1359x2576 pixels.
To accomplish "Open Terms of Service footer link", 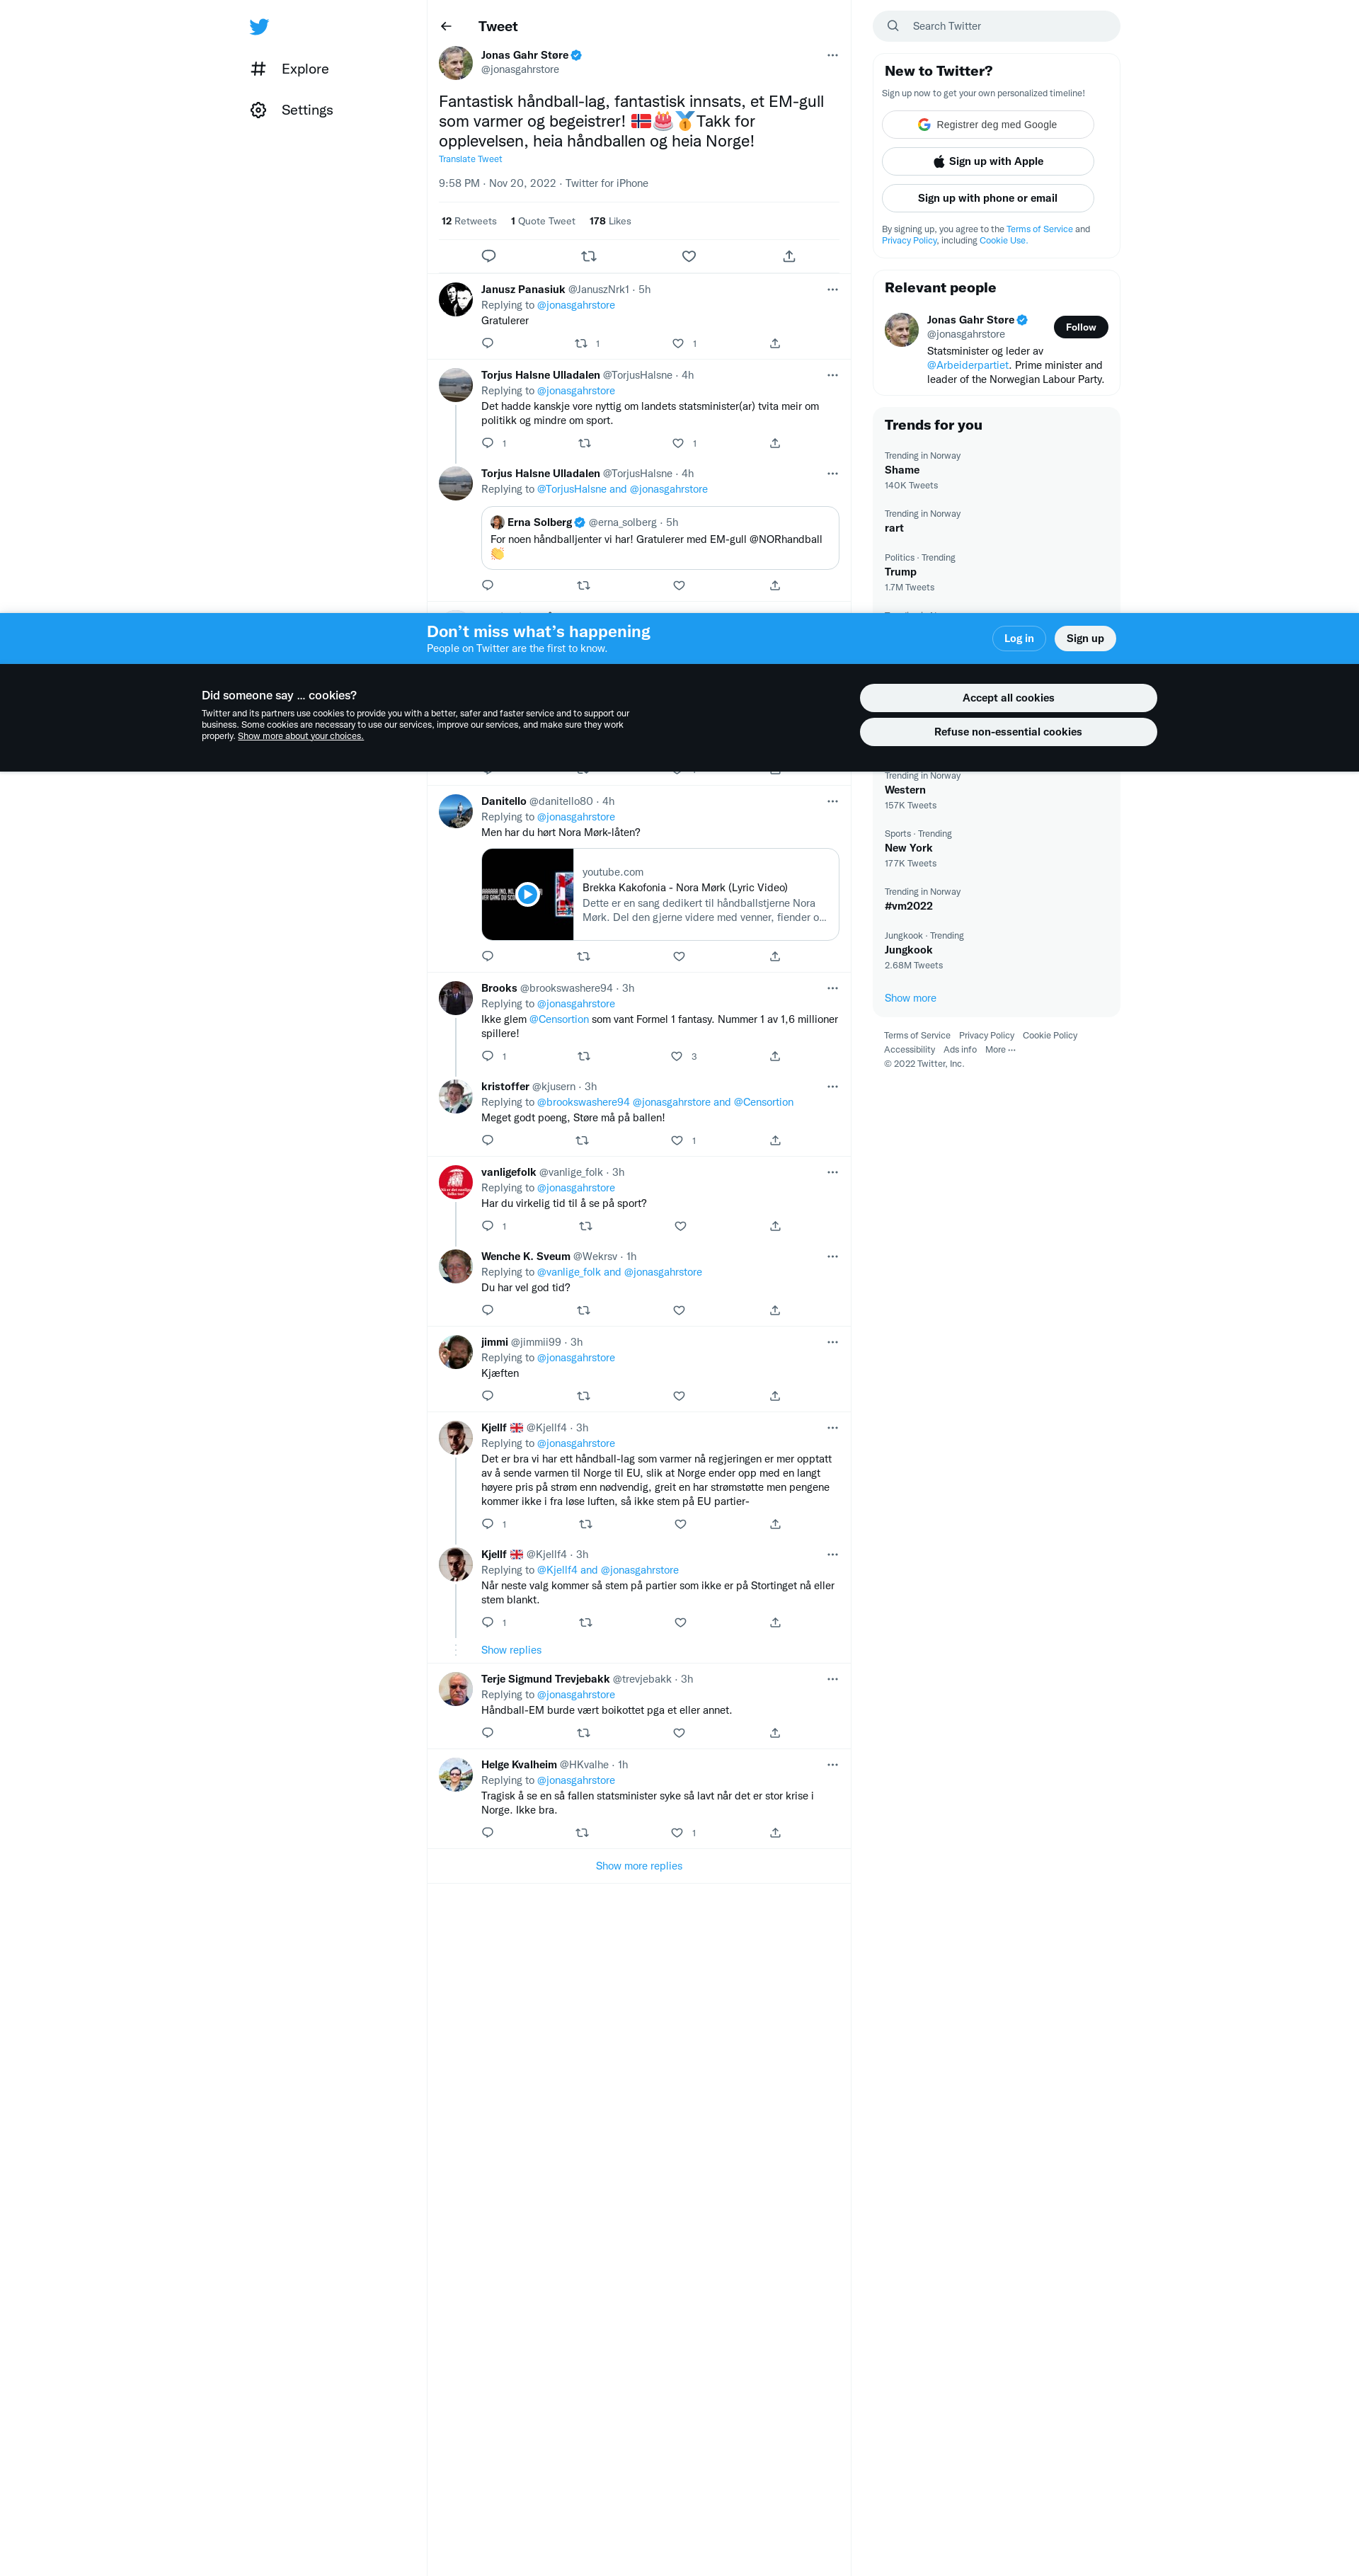I will tap(917, 1036).
